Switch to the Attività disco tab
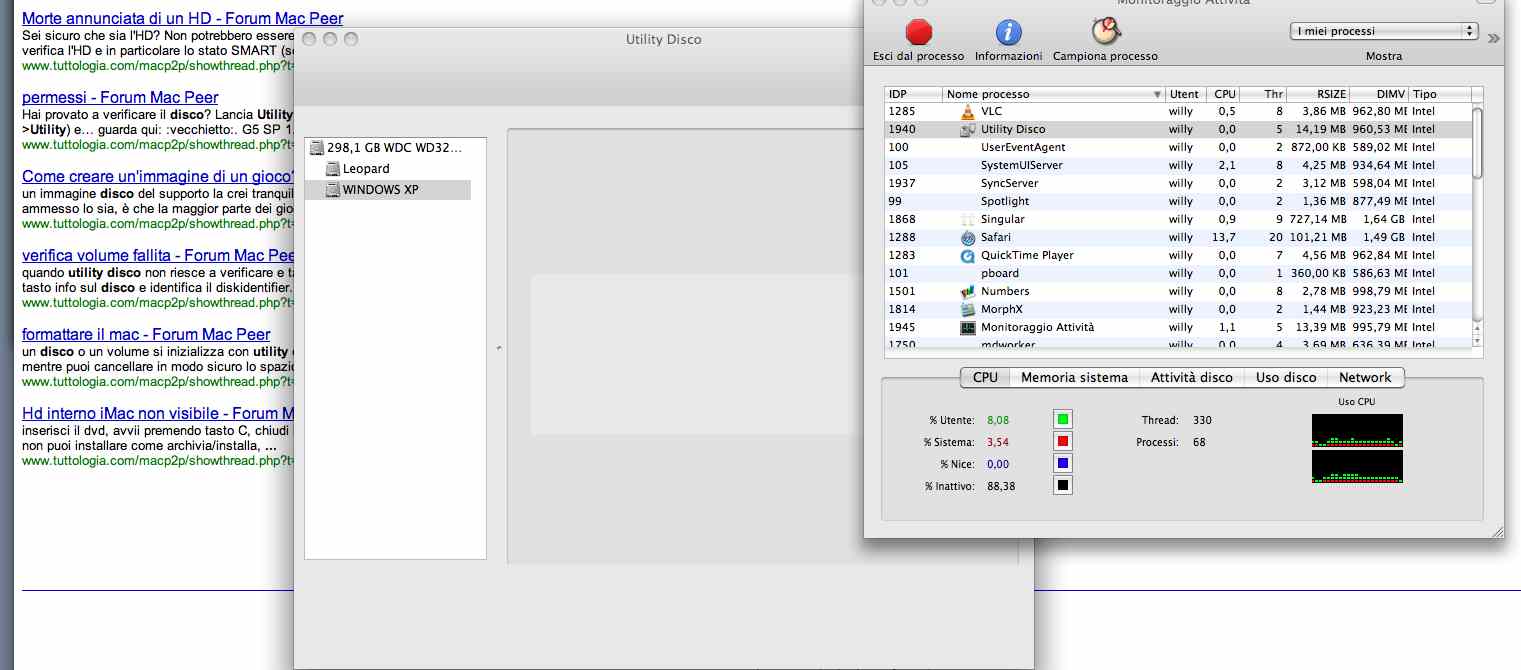 pos(1191,377)
